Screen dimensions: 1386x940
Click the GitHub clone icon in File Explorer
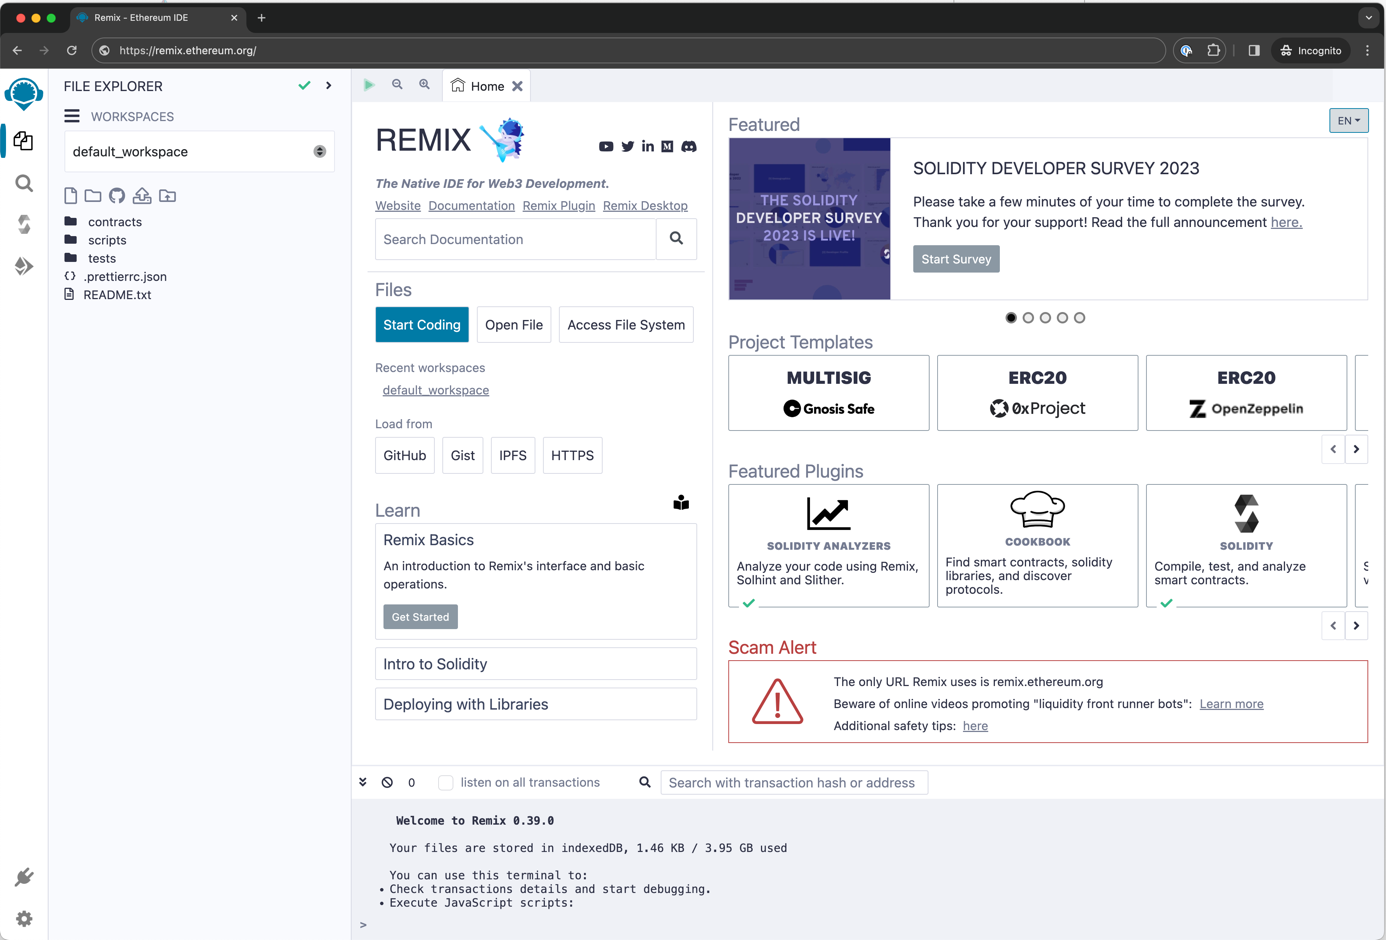coord(117,196)
